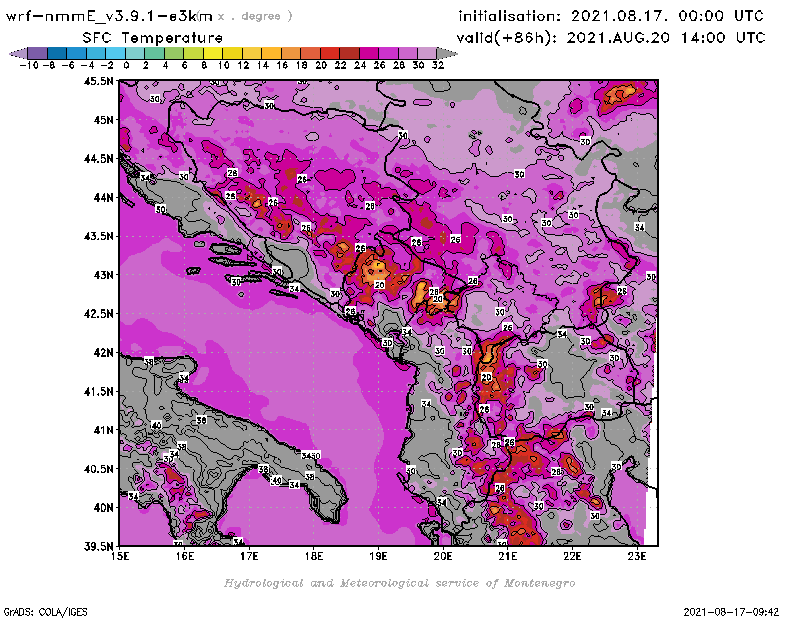Click the '39.5N' latitude label
The image size is (800, 618).
point(98,547)
